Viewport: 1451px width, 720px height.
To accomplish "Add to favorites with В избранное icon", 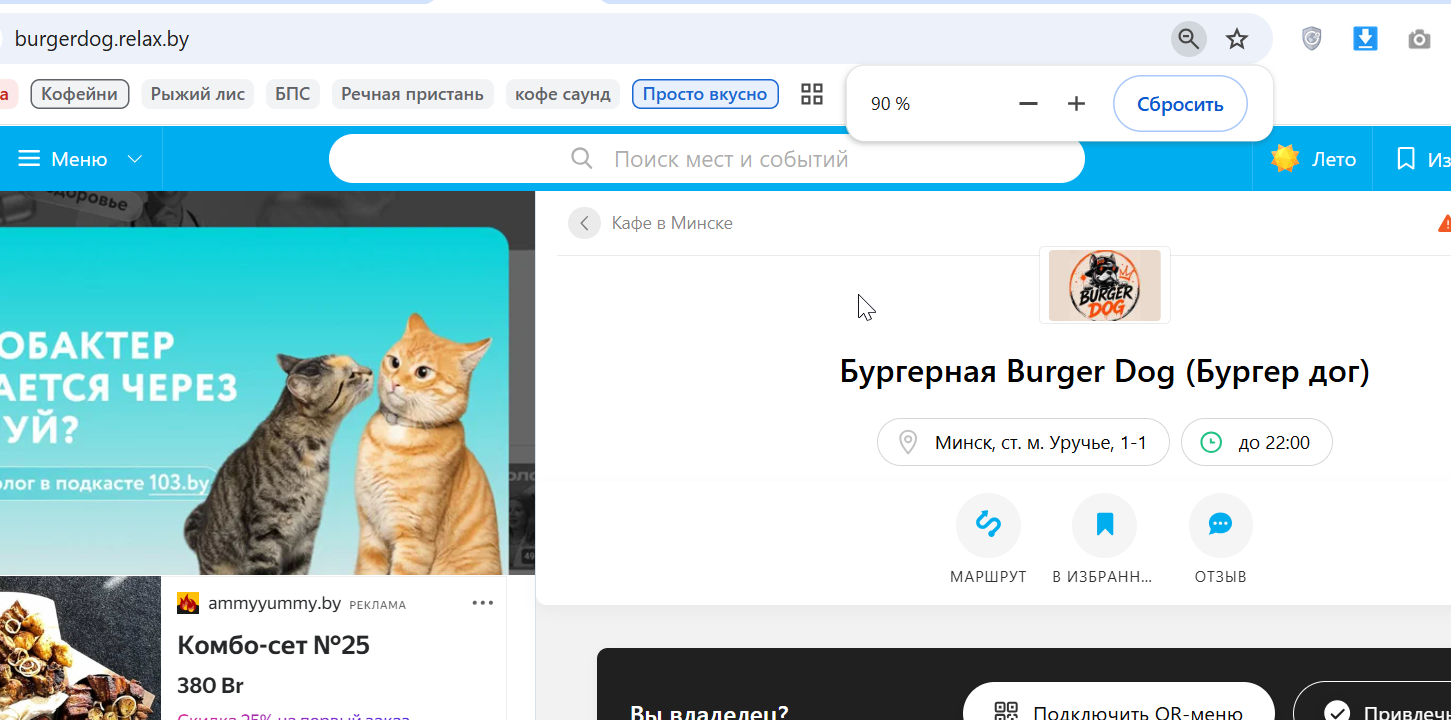I will (1104, 525).
